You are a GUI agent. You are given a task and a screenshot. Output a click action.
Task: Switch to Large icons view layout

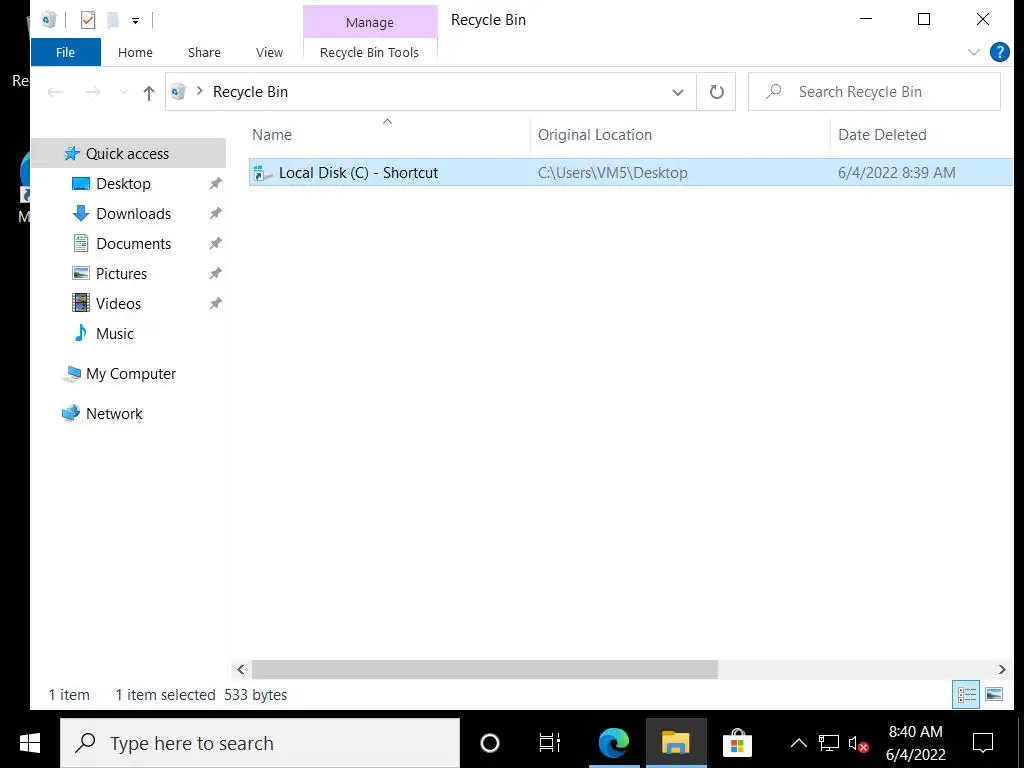point(993,695)
